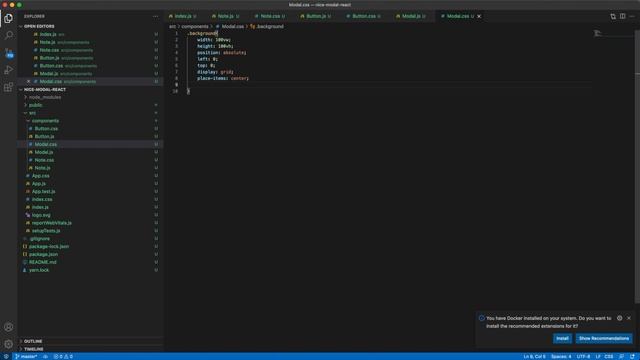Open errors and warnings count in the status bar

[63, 356]
